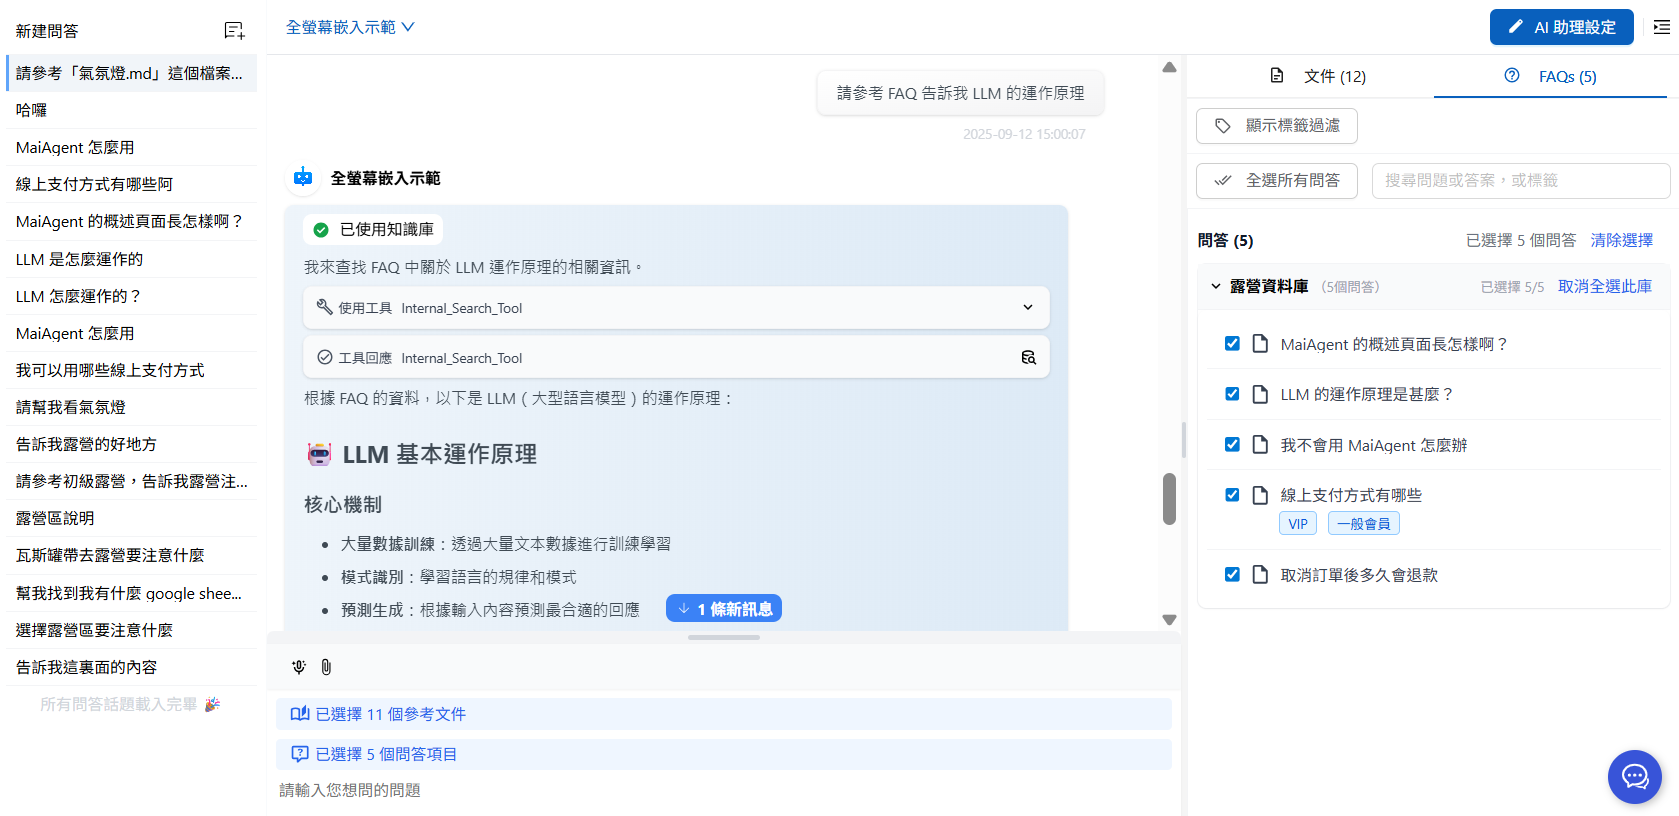This screenshot has height=816, width=1679.
Task: Select the FAQs (5) tab
Action: pyautogui.click(x=1550, y=76)
